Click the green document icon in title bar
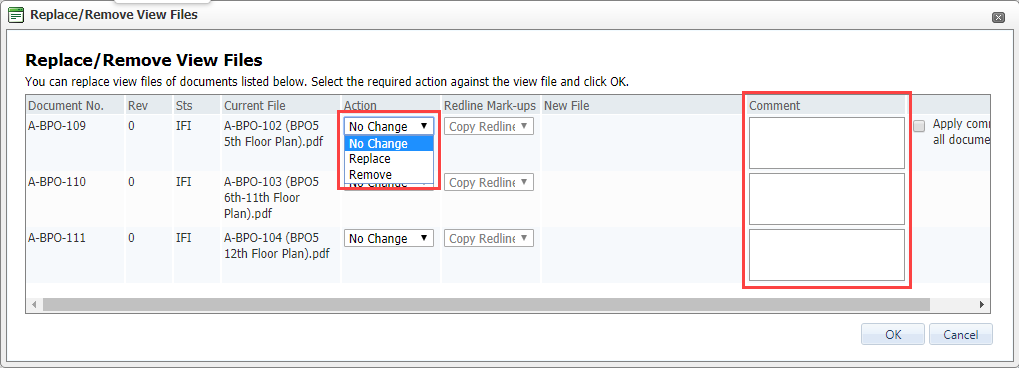1019x368 pixels. coord(16,14)
